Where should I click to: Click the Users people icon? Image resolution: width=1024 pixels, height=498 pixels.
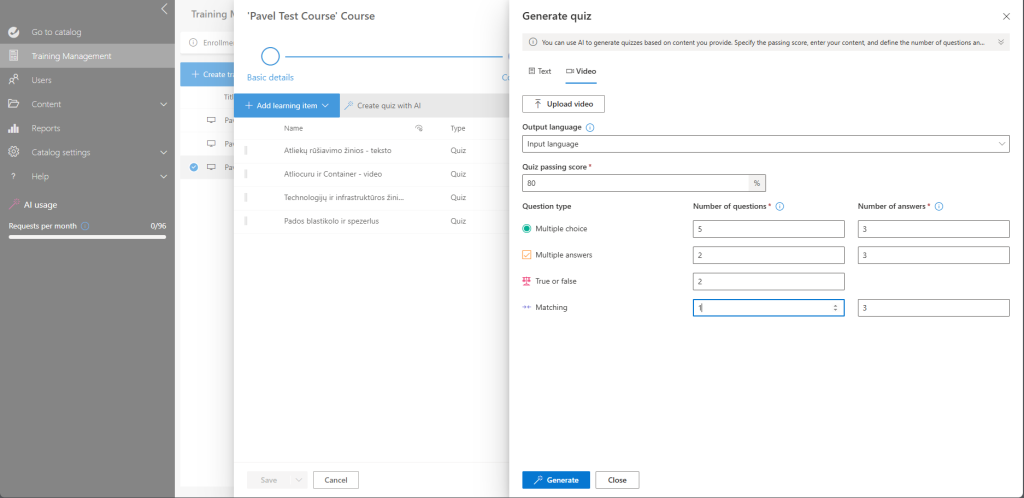pyautogui.click(x=13, y=80)
